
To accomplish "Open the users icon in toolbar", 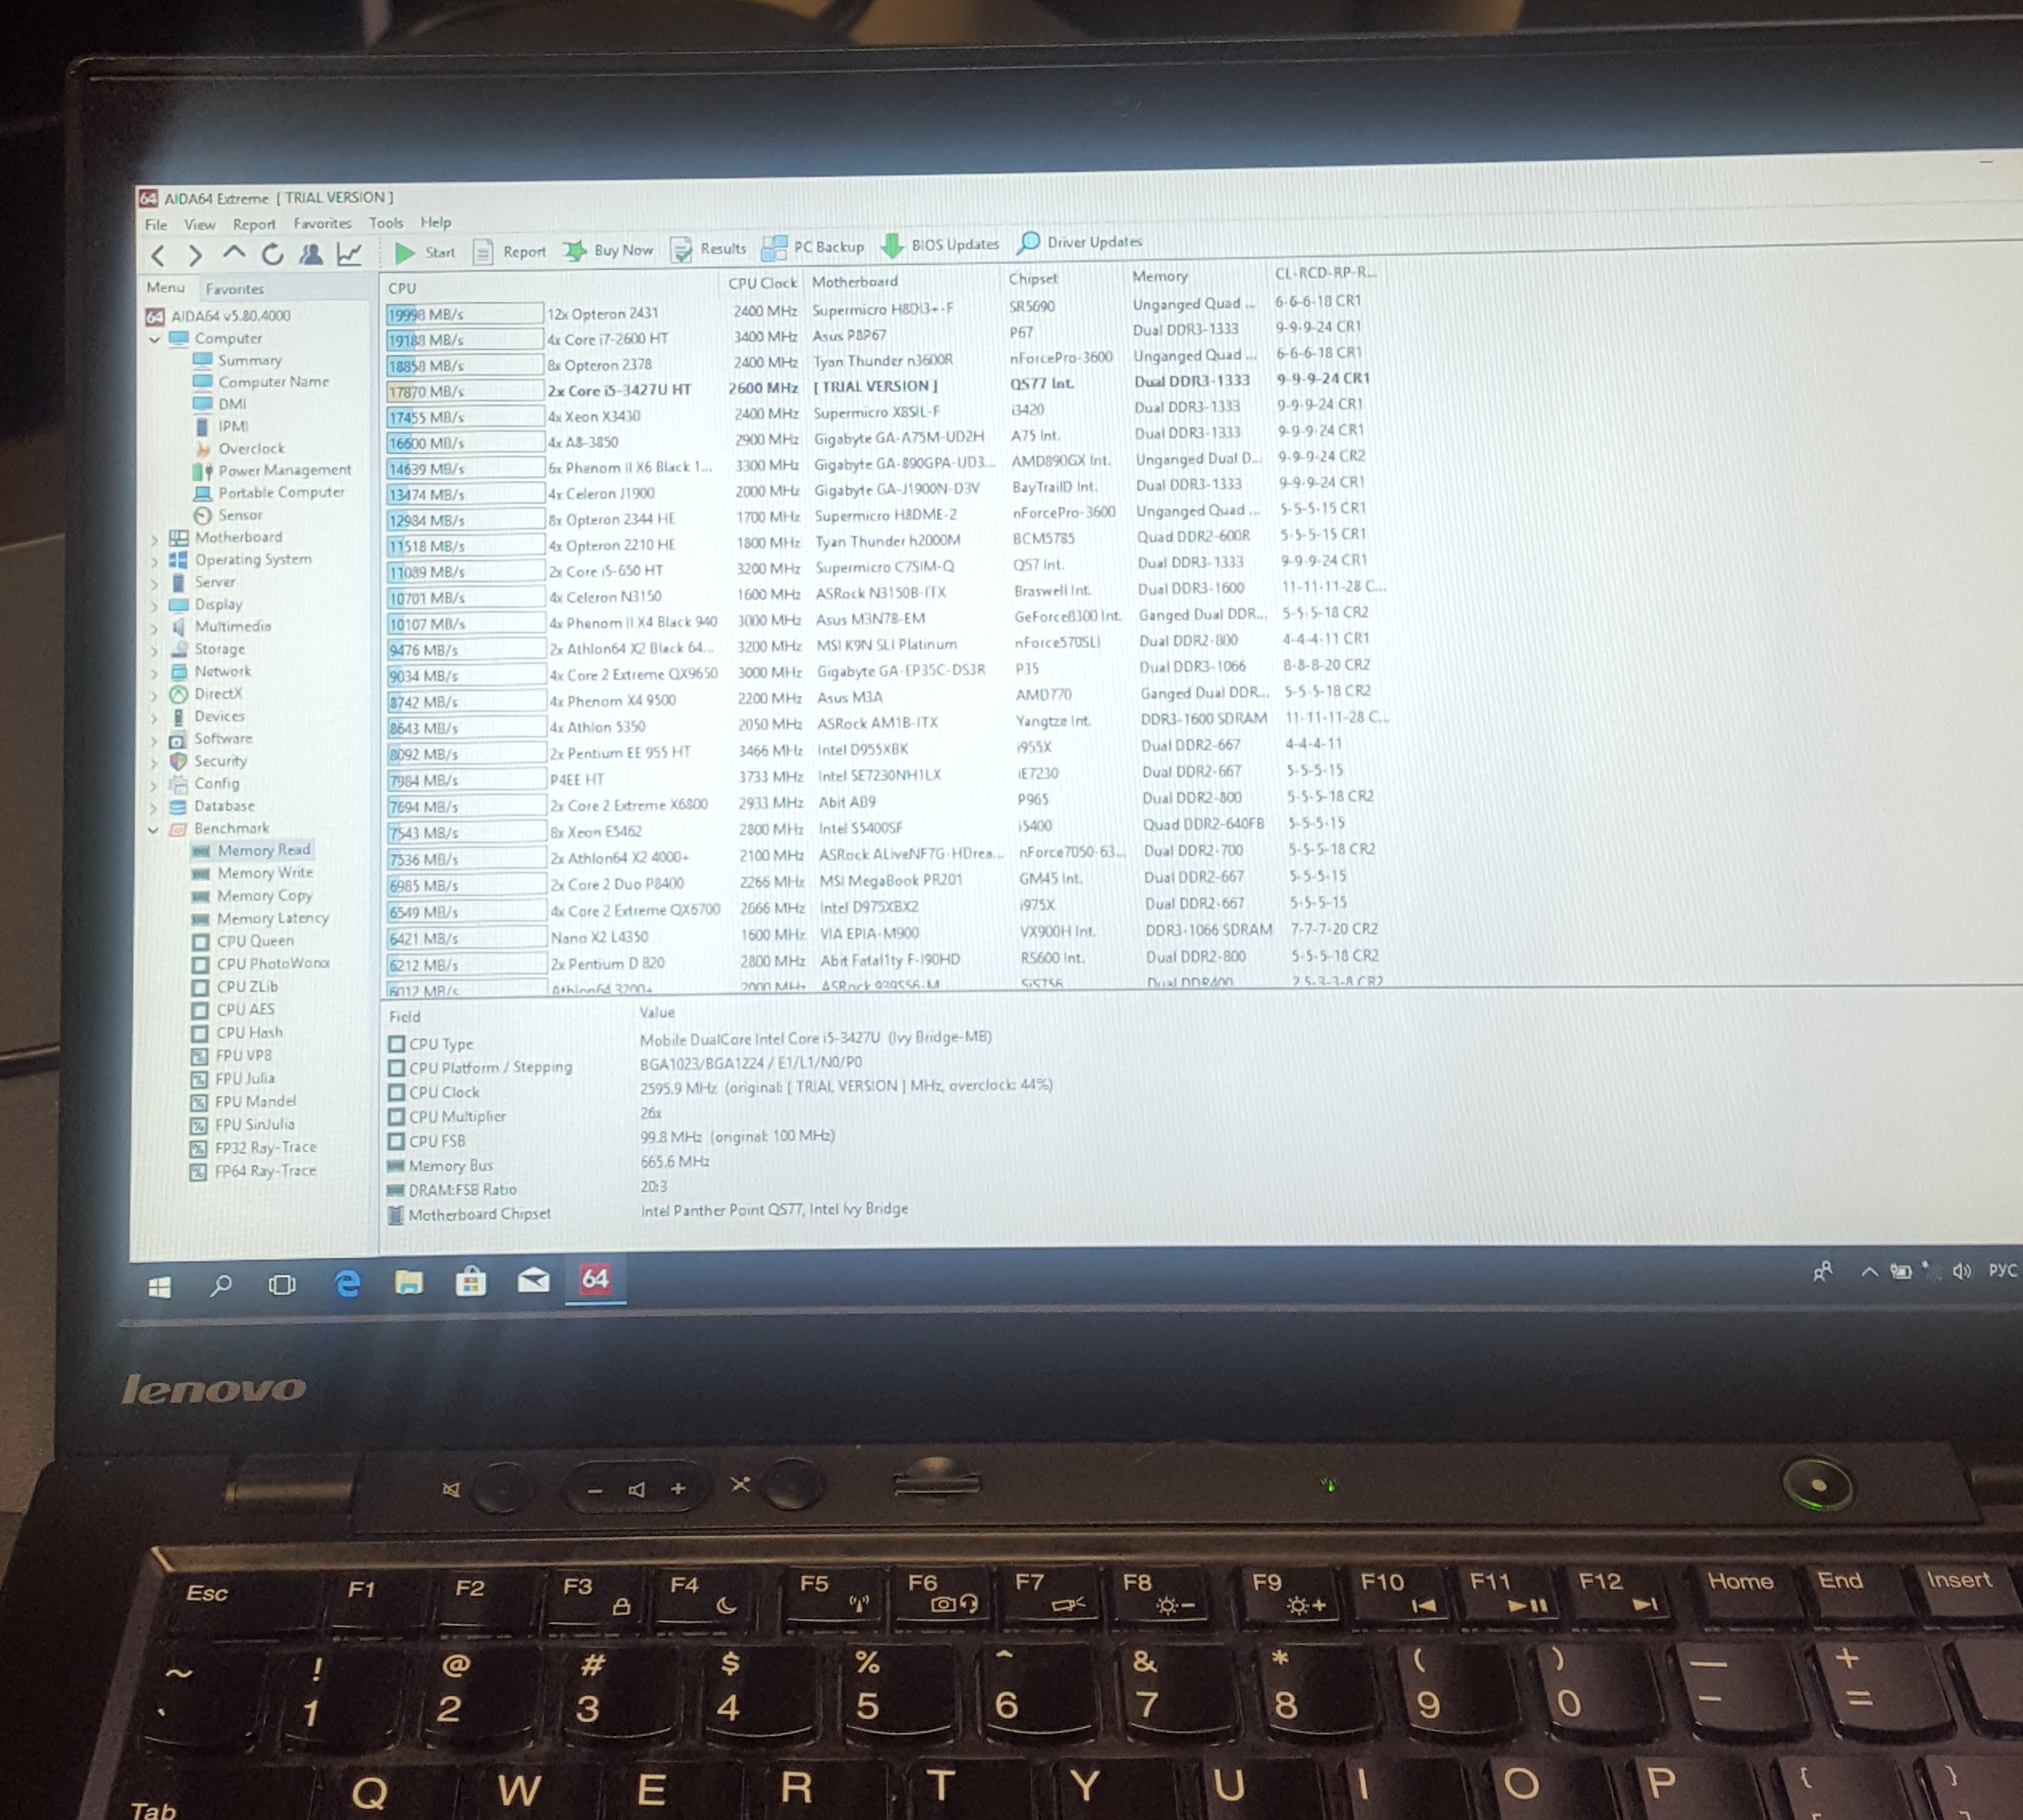I will [x=311, y=254].
